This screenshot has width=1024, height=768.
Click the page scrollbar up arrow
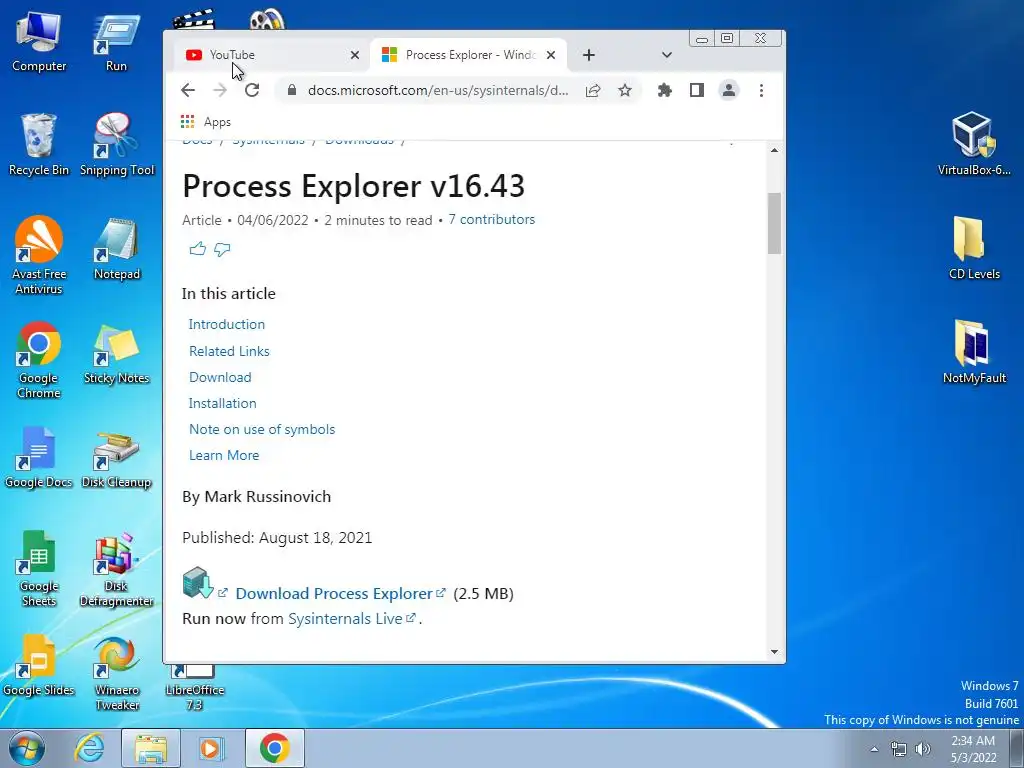[775, 150]
